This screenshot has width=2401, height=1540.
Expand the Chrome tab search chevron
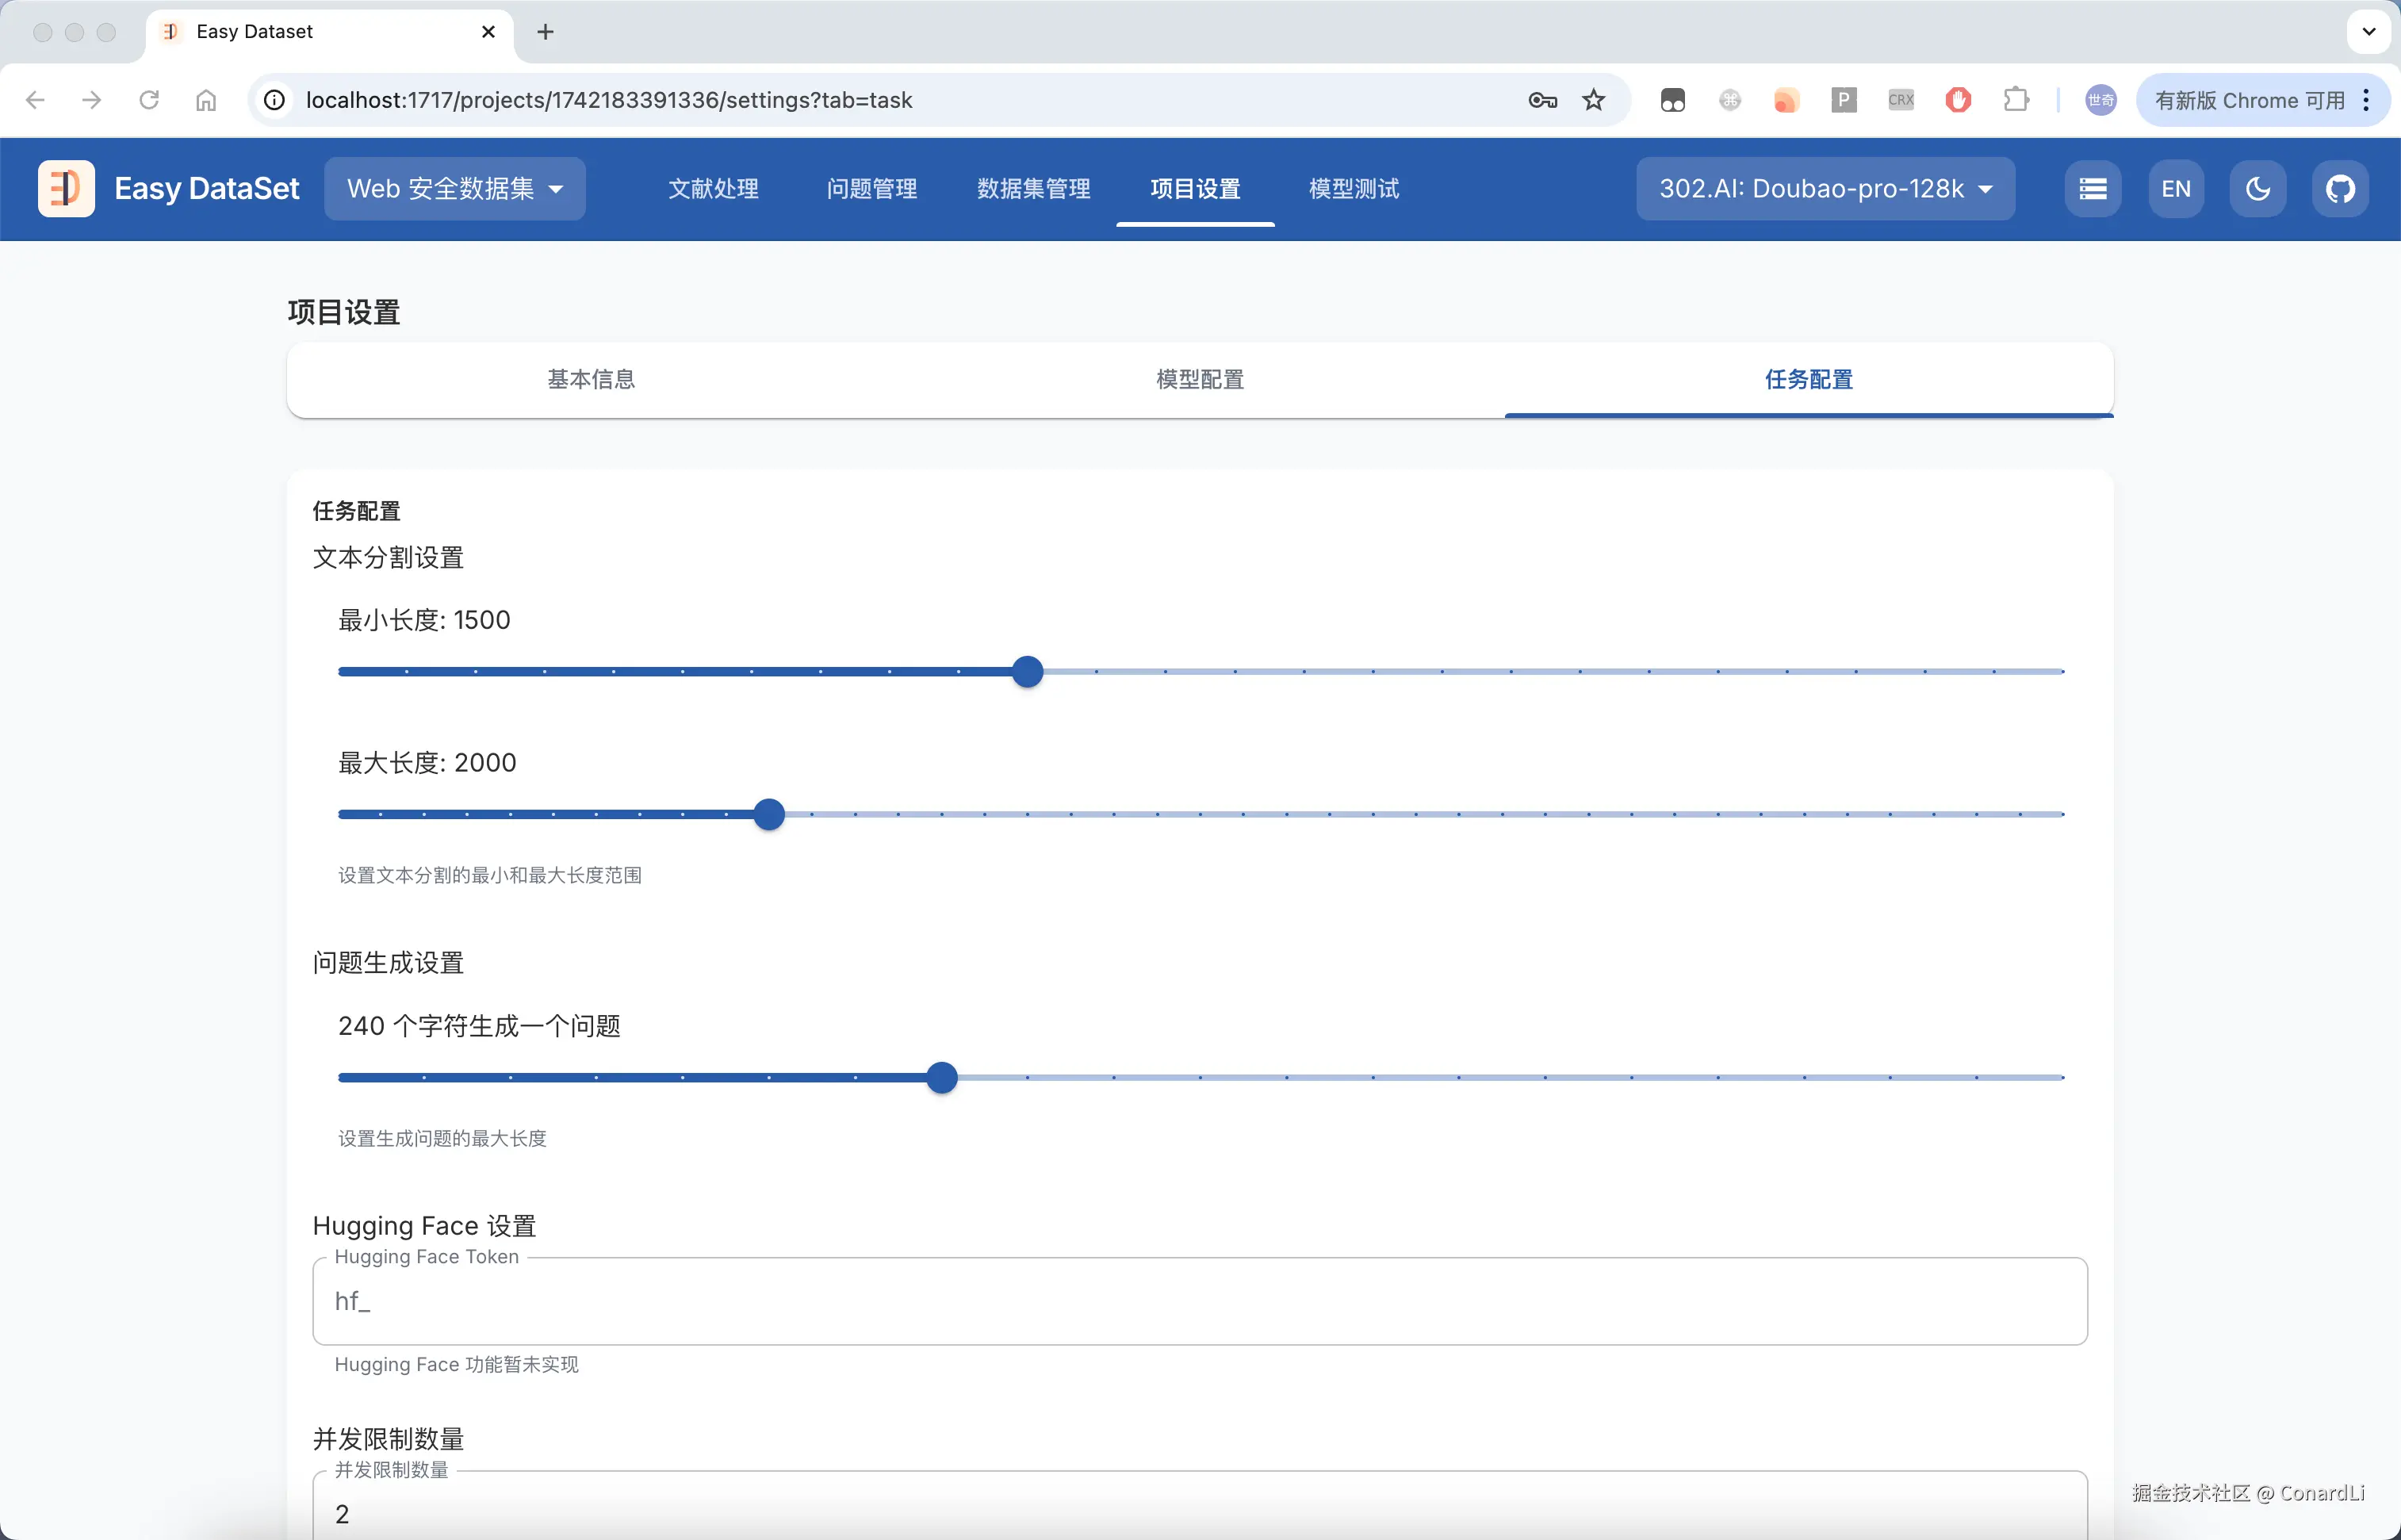pos(2368,31)
